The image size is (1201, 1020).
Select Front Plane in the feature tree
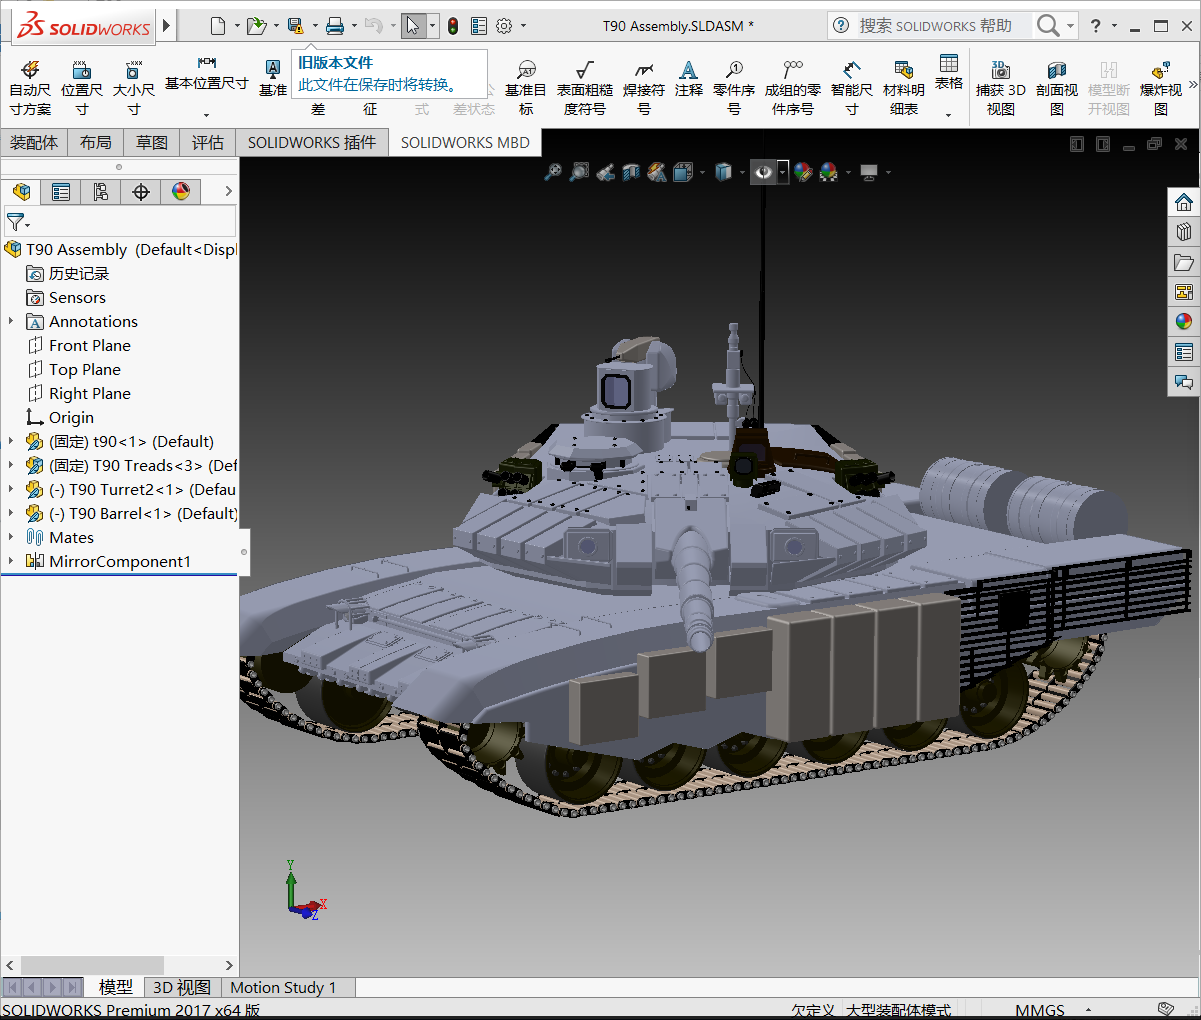(89, 346)
